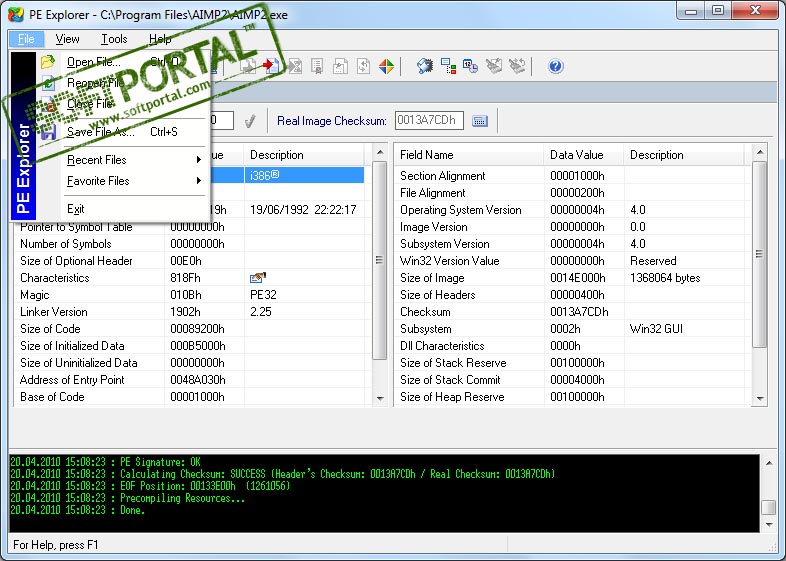
Task: Click the document-with-ribbon toolbar icon
Action: coord(317,66)
